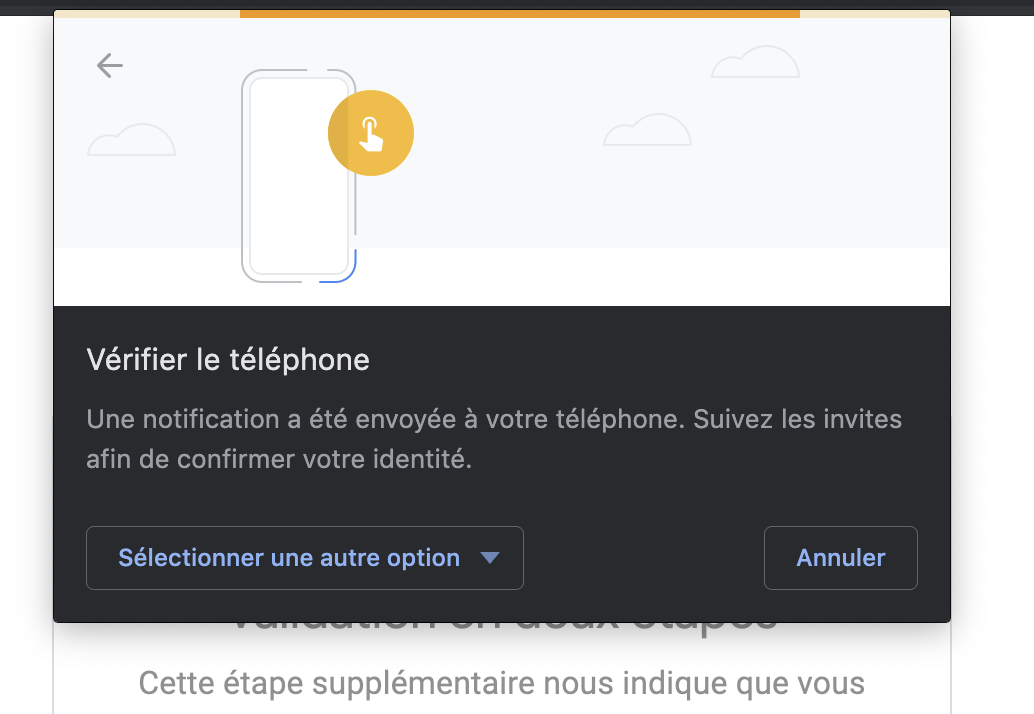
Task: Click the small triangle next to option selector
Action: (490, 558)
